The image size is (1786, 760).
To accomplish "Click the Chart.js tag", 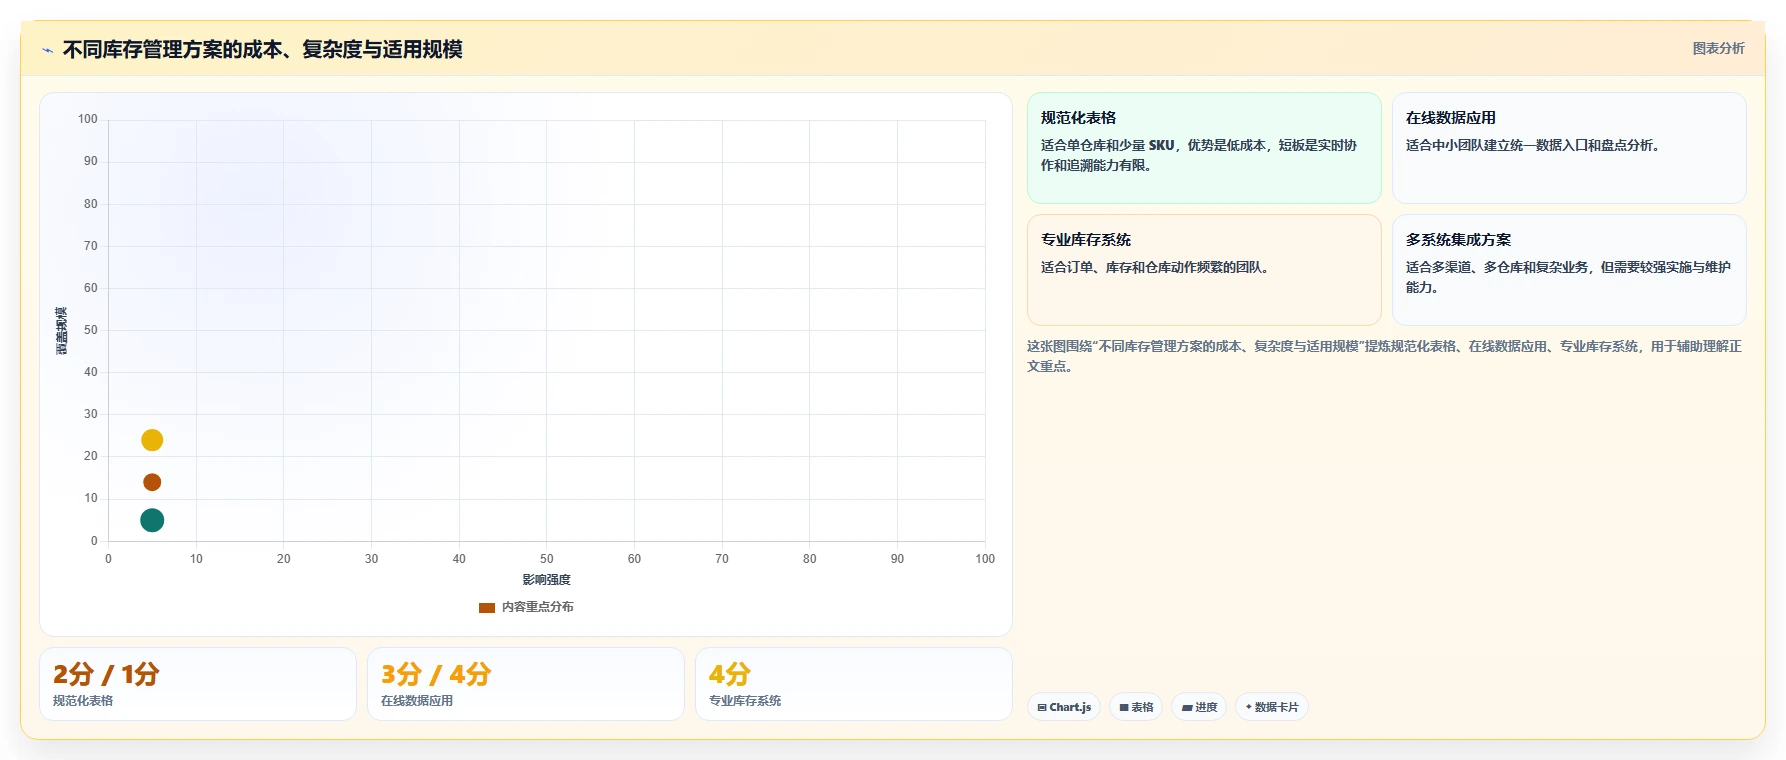I will 1064,707.
